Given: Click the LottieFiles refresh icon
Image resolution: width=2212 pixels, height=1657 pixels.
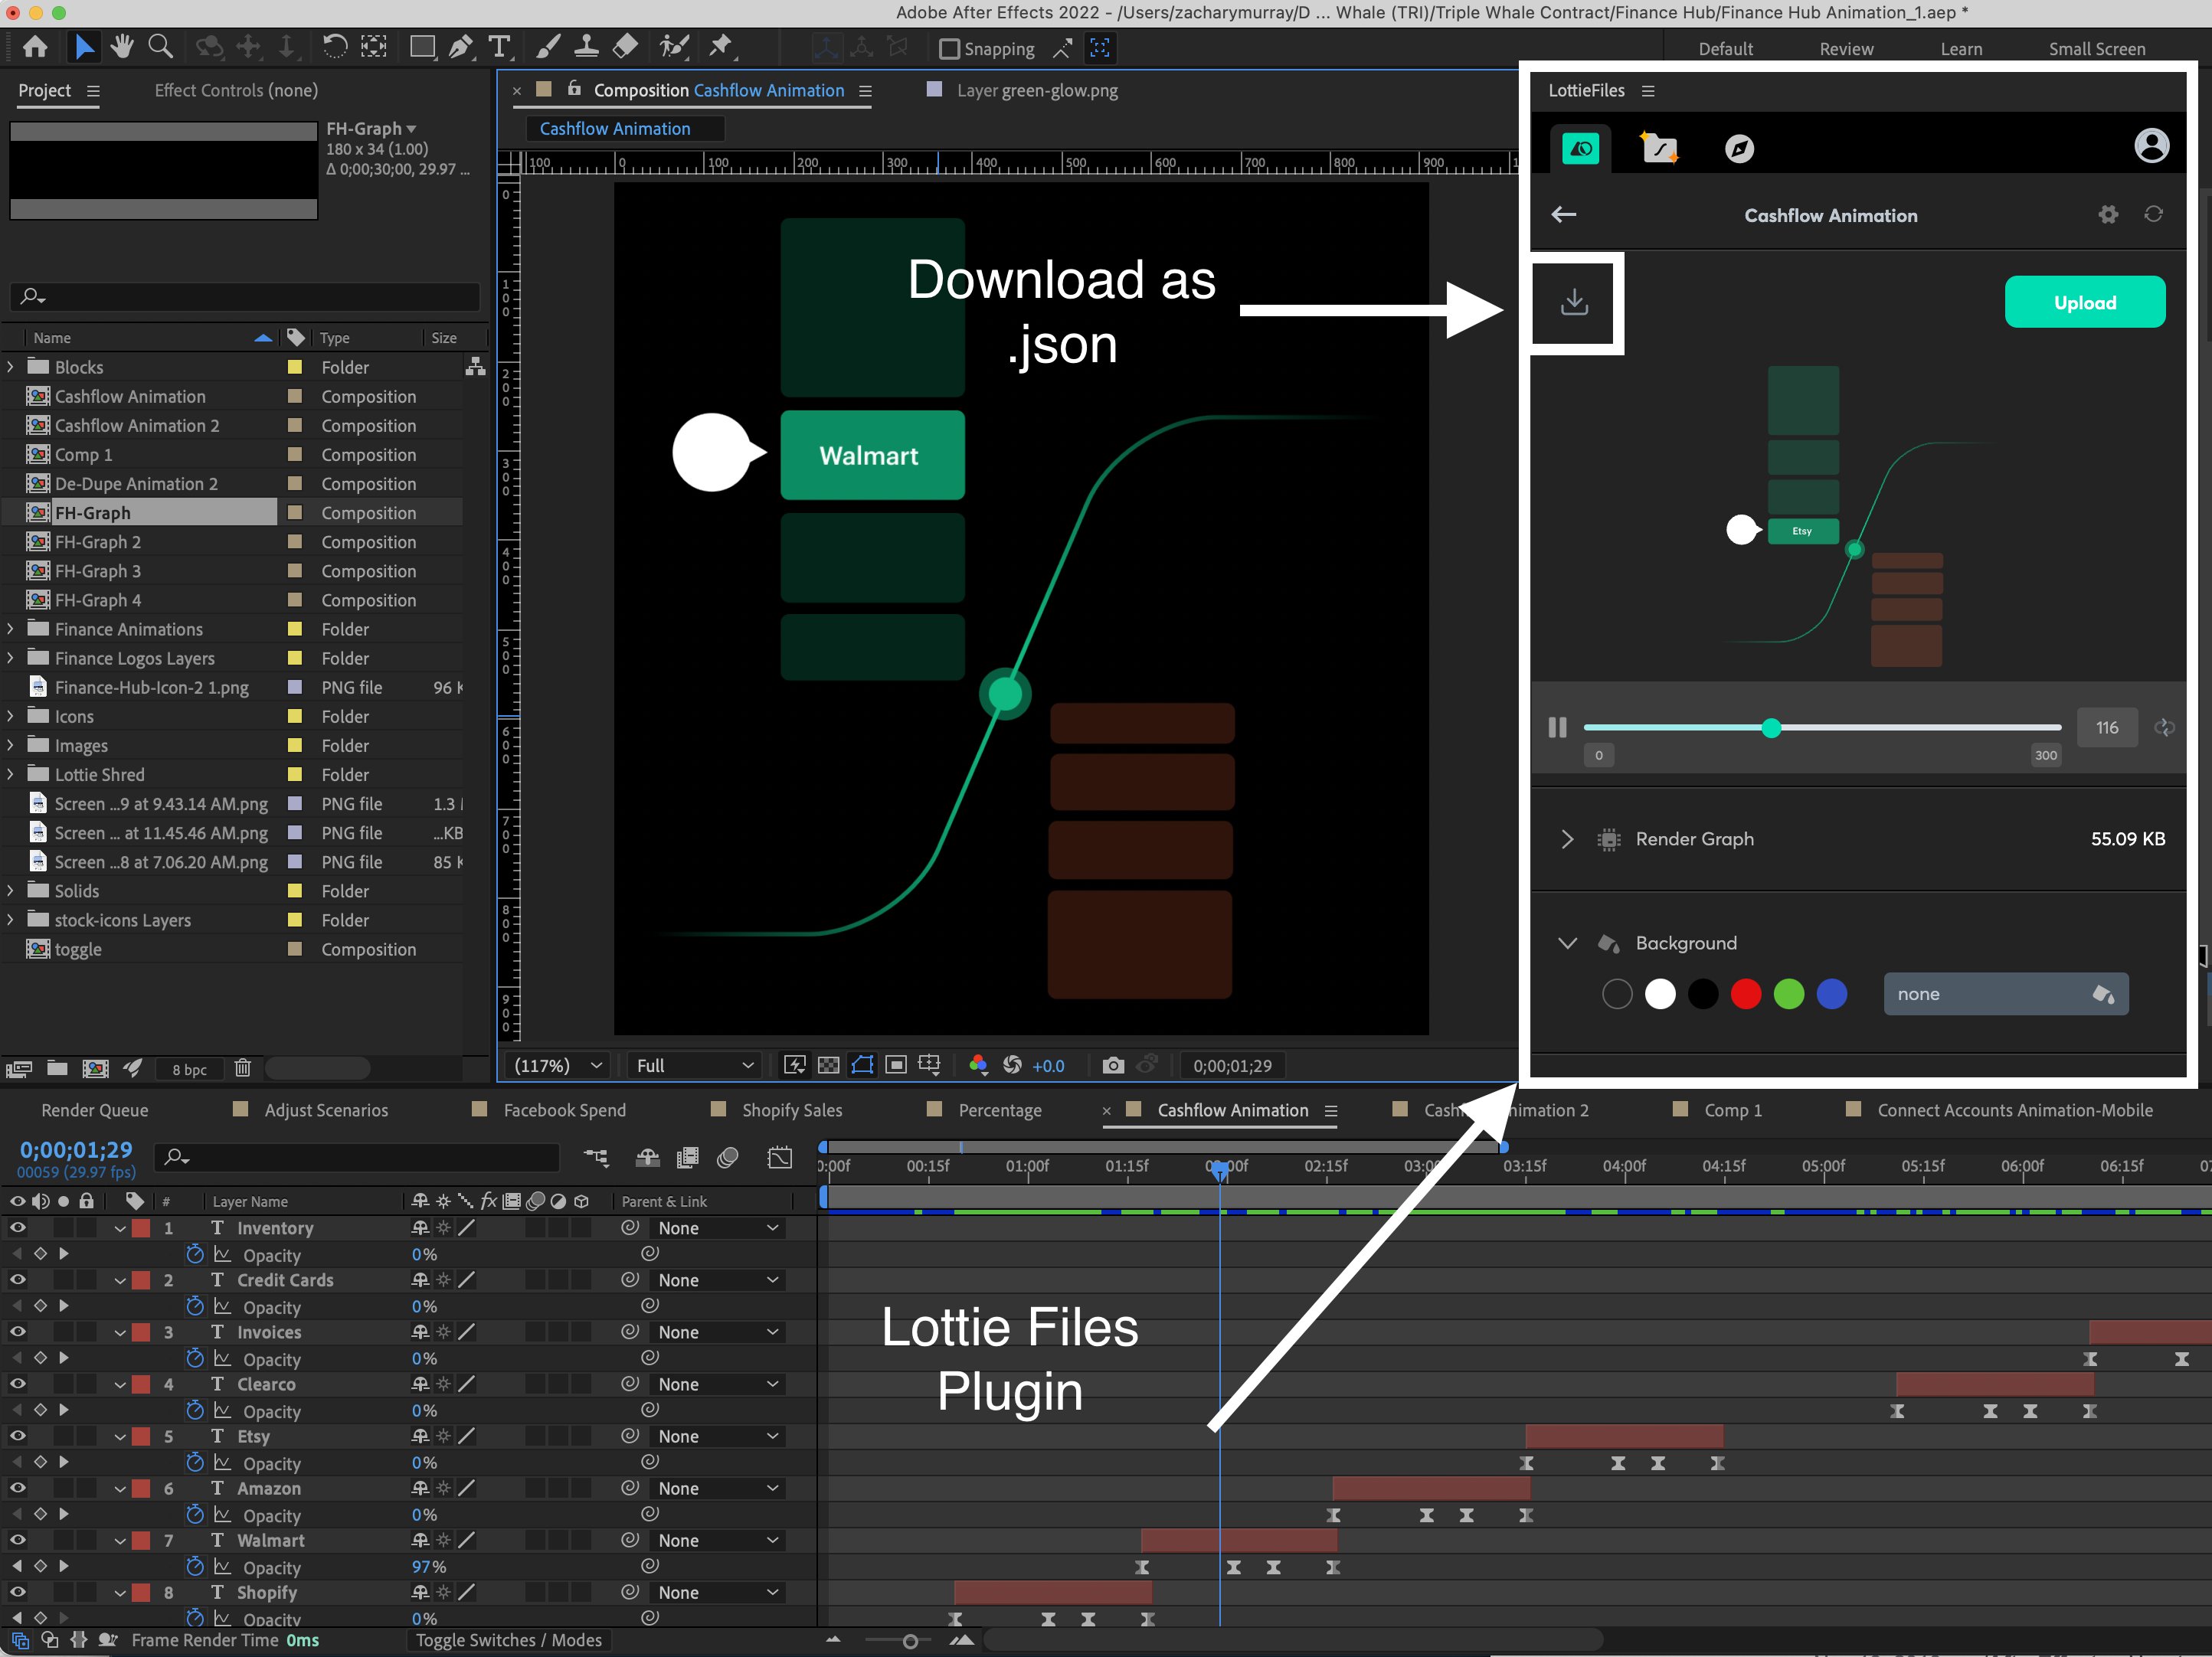Looking at the screenshot, I should pyautogui.click(x=2154, y=214).
